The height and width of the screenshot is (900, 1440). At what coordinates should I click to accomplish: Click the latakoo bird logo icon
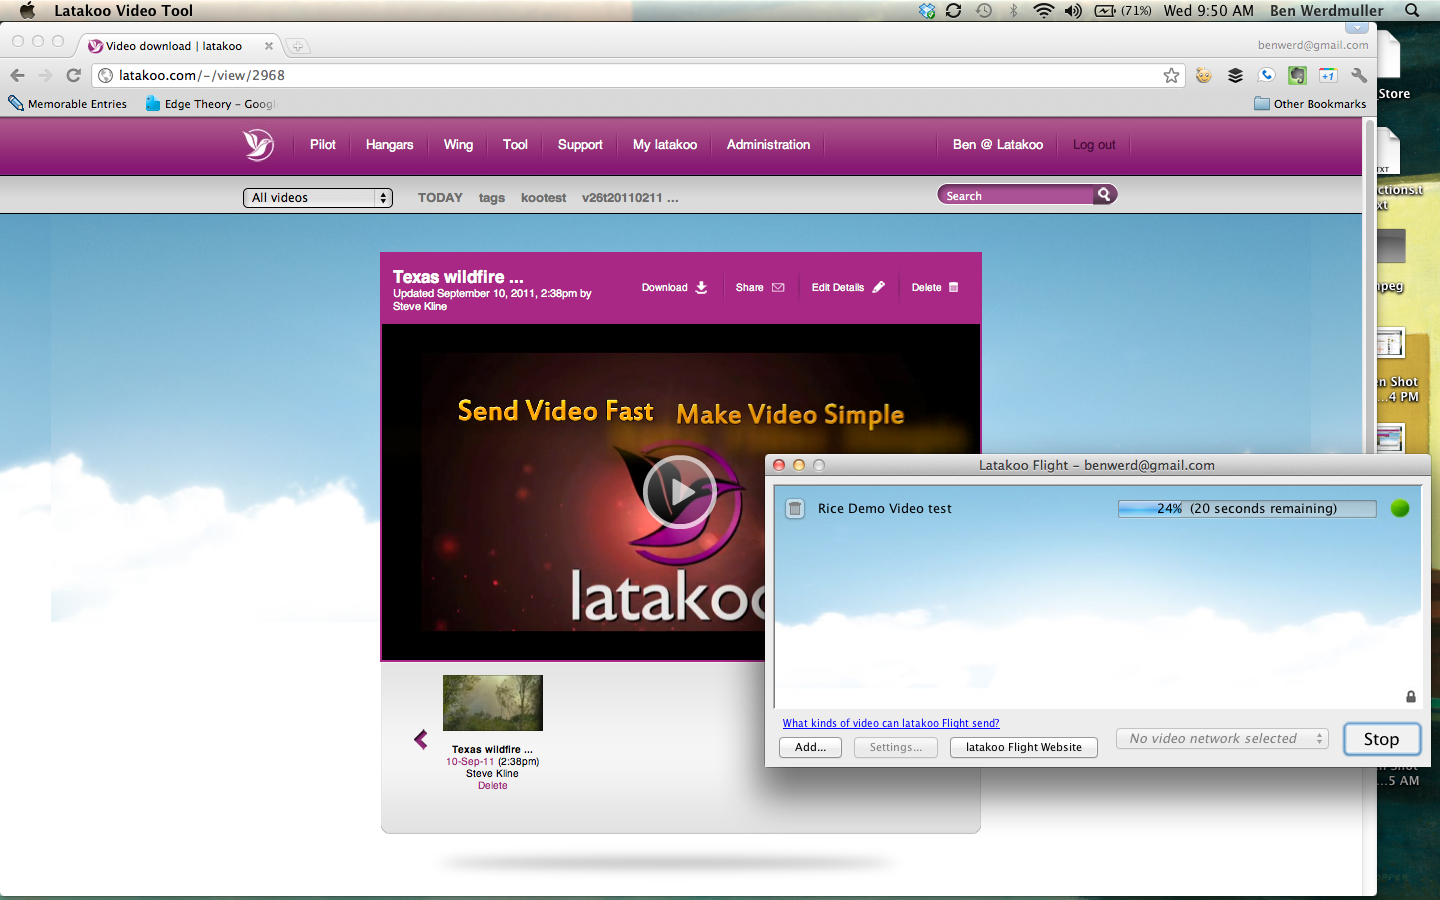click(258, 145)
